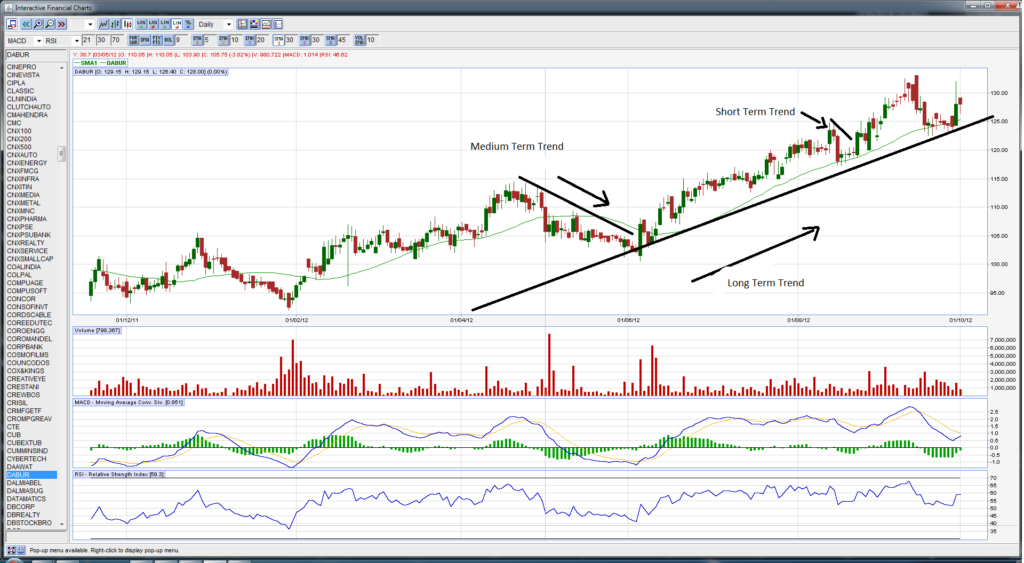Select the candlestick chart style icon
The image size is (1024, 563).
click(x=126, y=24)
